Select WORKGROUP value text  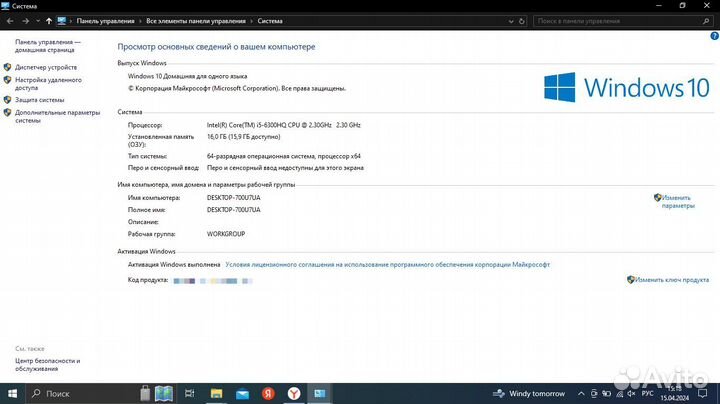[225, 234]
